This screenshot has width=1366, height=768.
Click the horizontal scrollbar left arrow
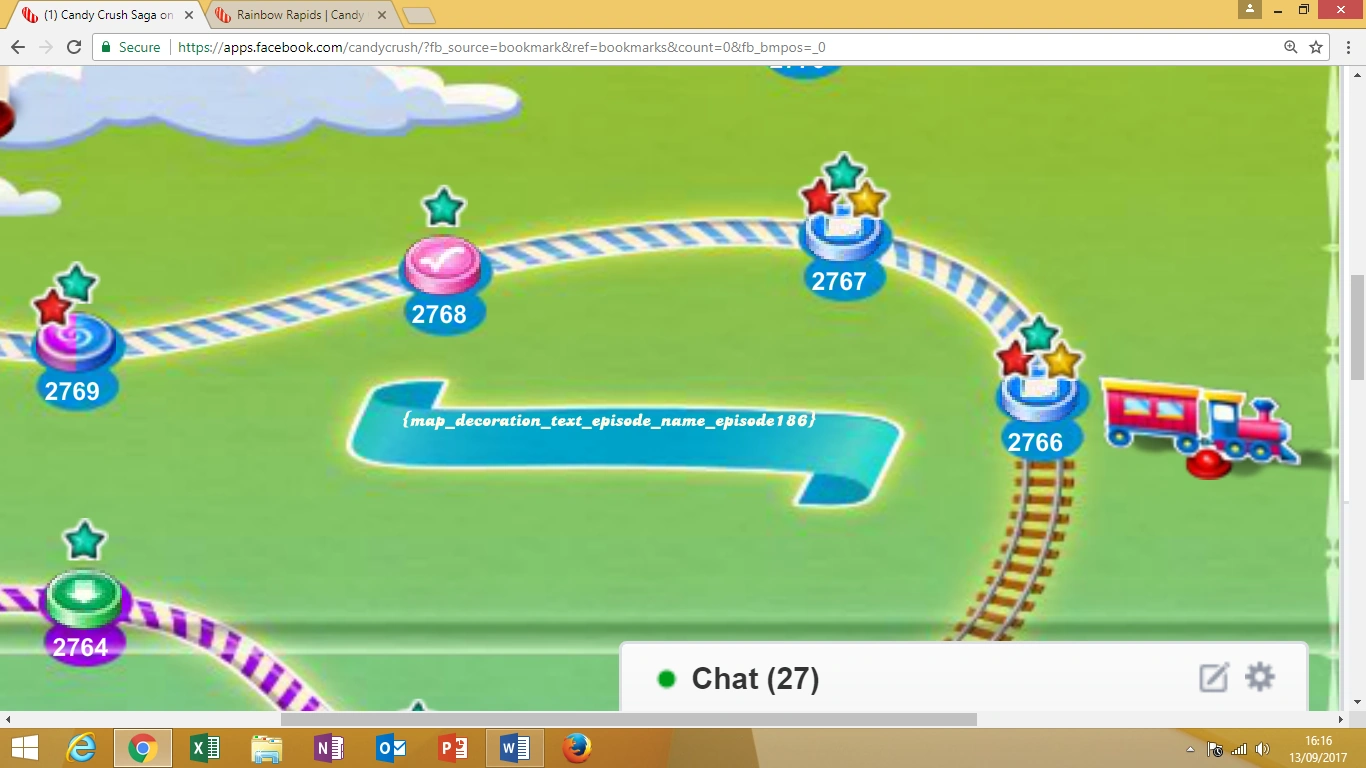point(8,719)
